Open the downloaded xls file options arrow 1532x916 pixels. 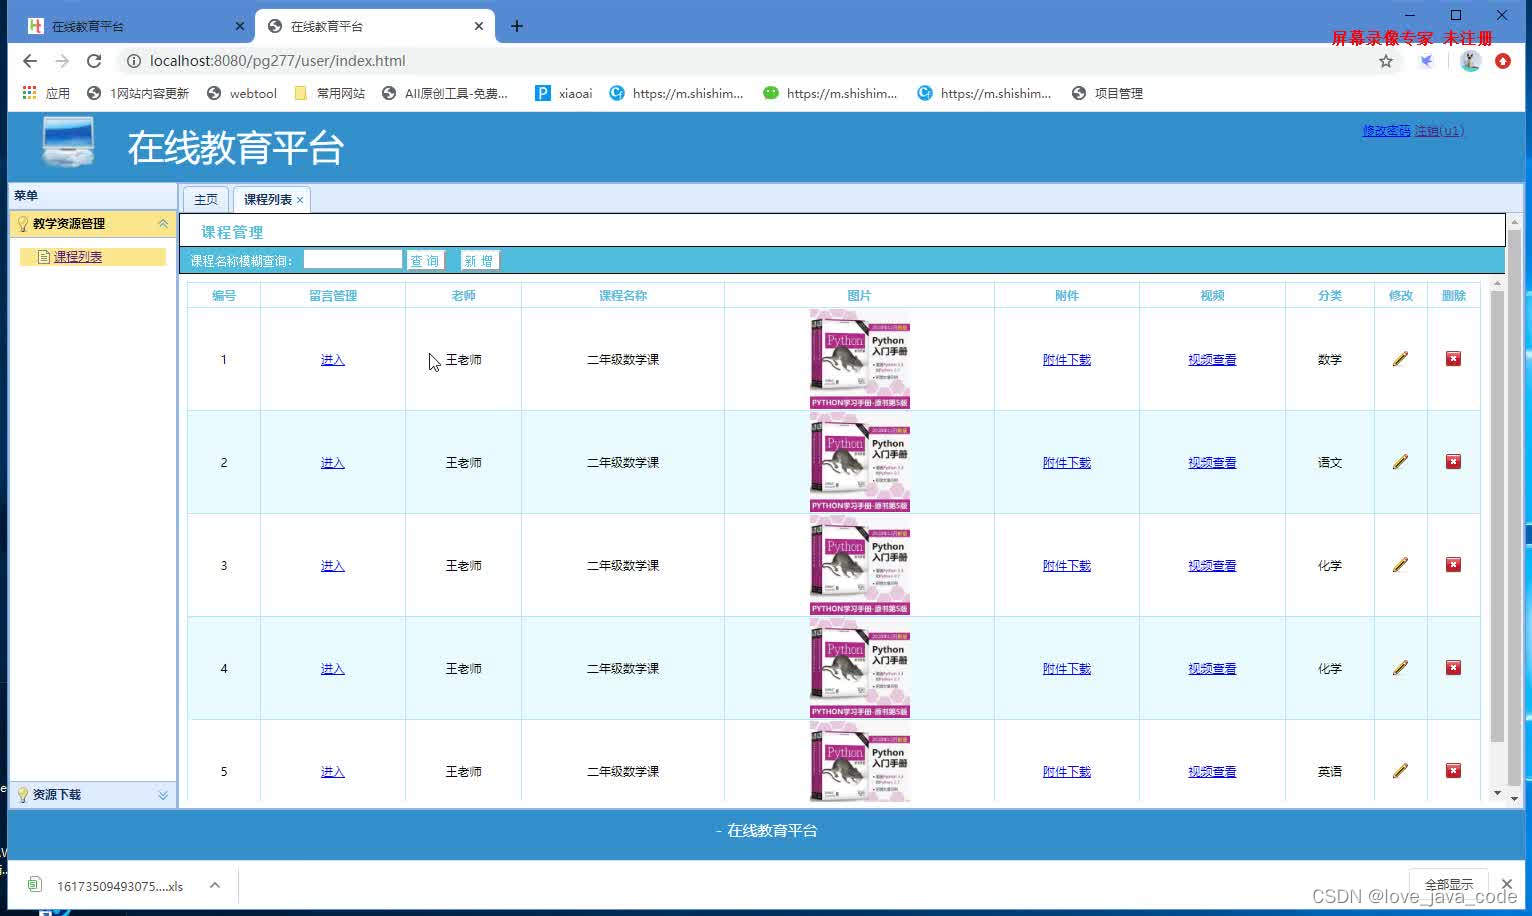point(214,885)
